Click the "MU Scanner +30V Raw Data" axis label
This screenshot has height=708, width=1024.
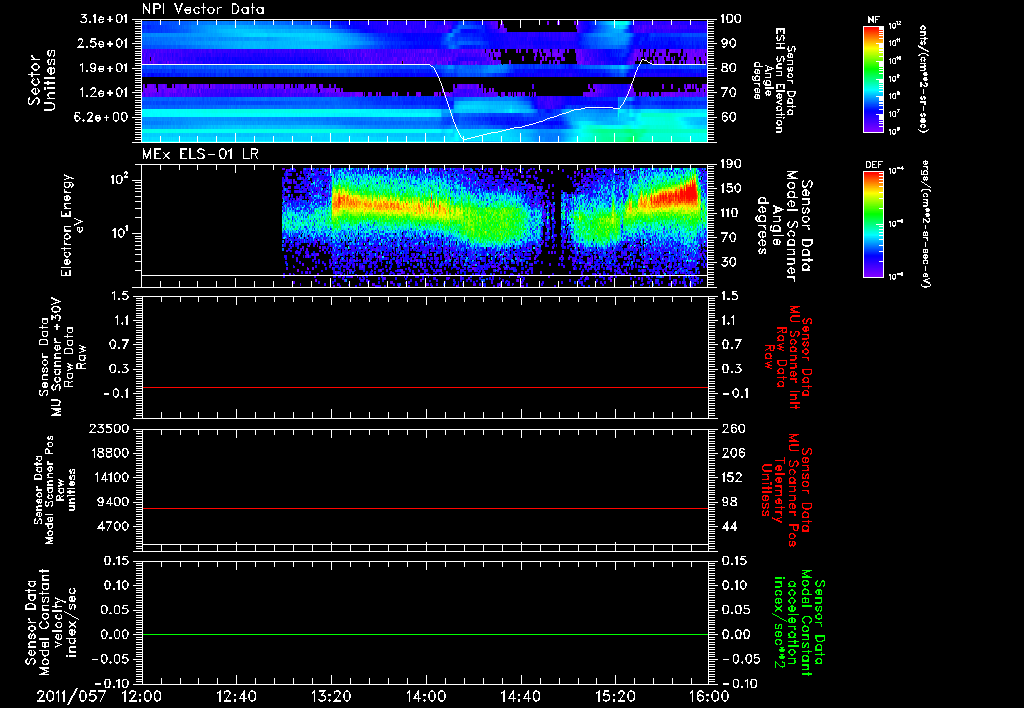point(62,357)
